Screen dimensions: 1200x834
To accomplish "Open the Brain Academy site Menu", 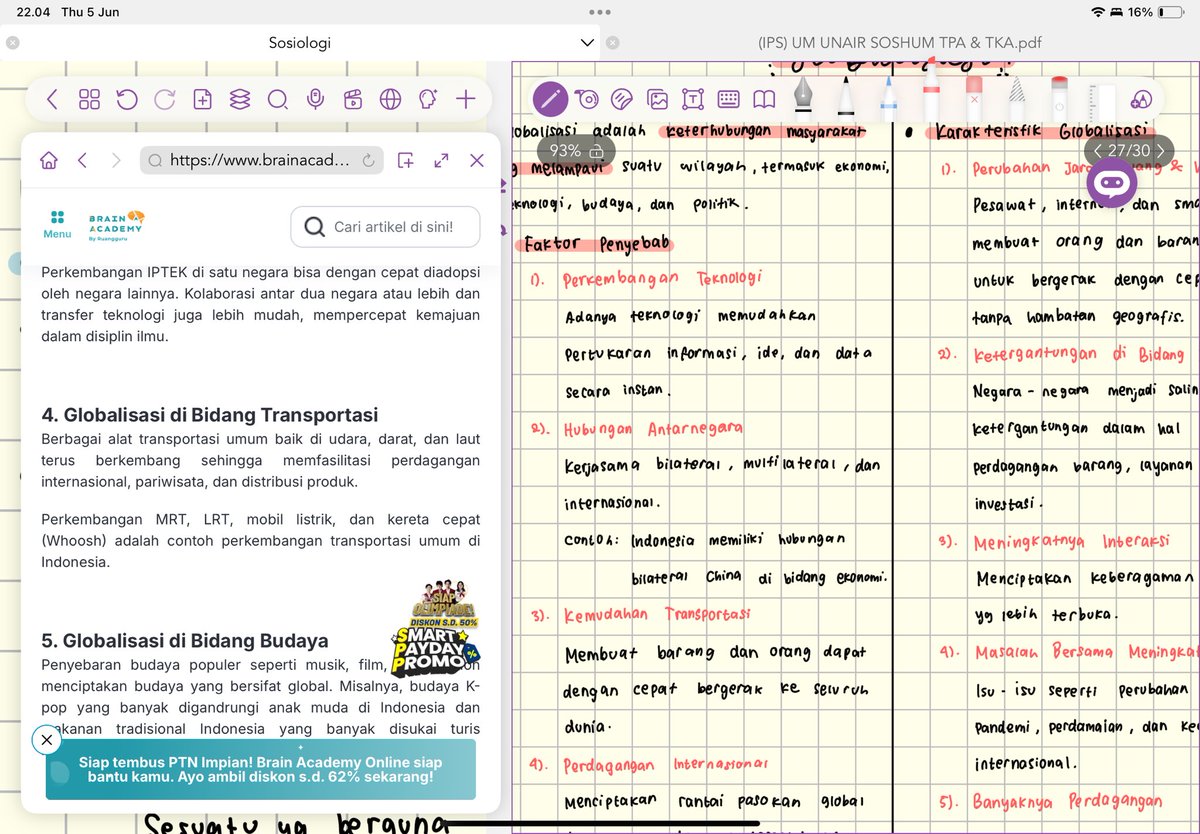I will [57, 225].
